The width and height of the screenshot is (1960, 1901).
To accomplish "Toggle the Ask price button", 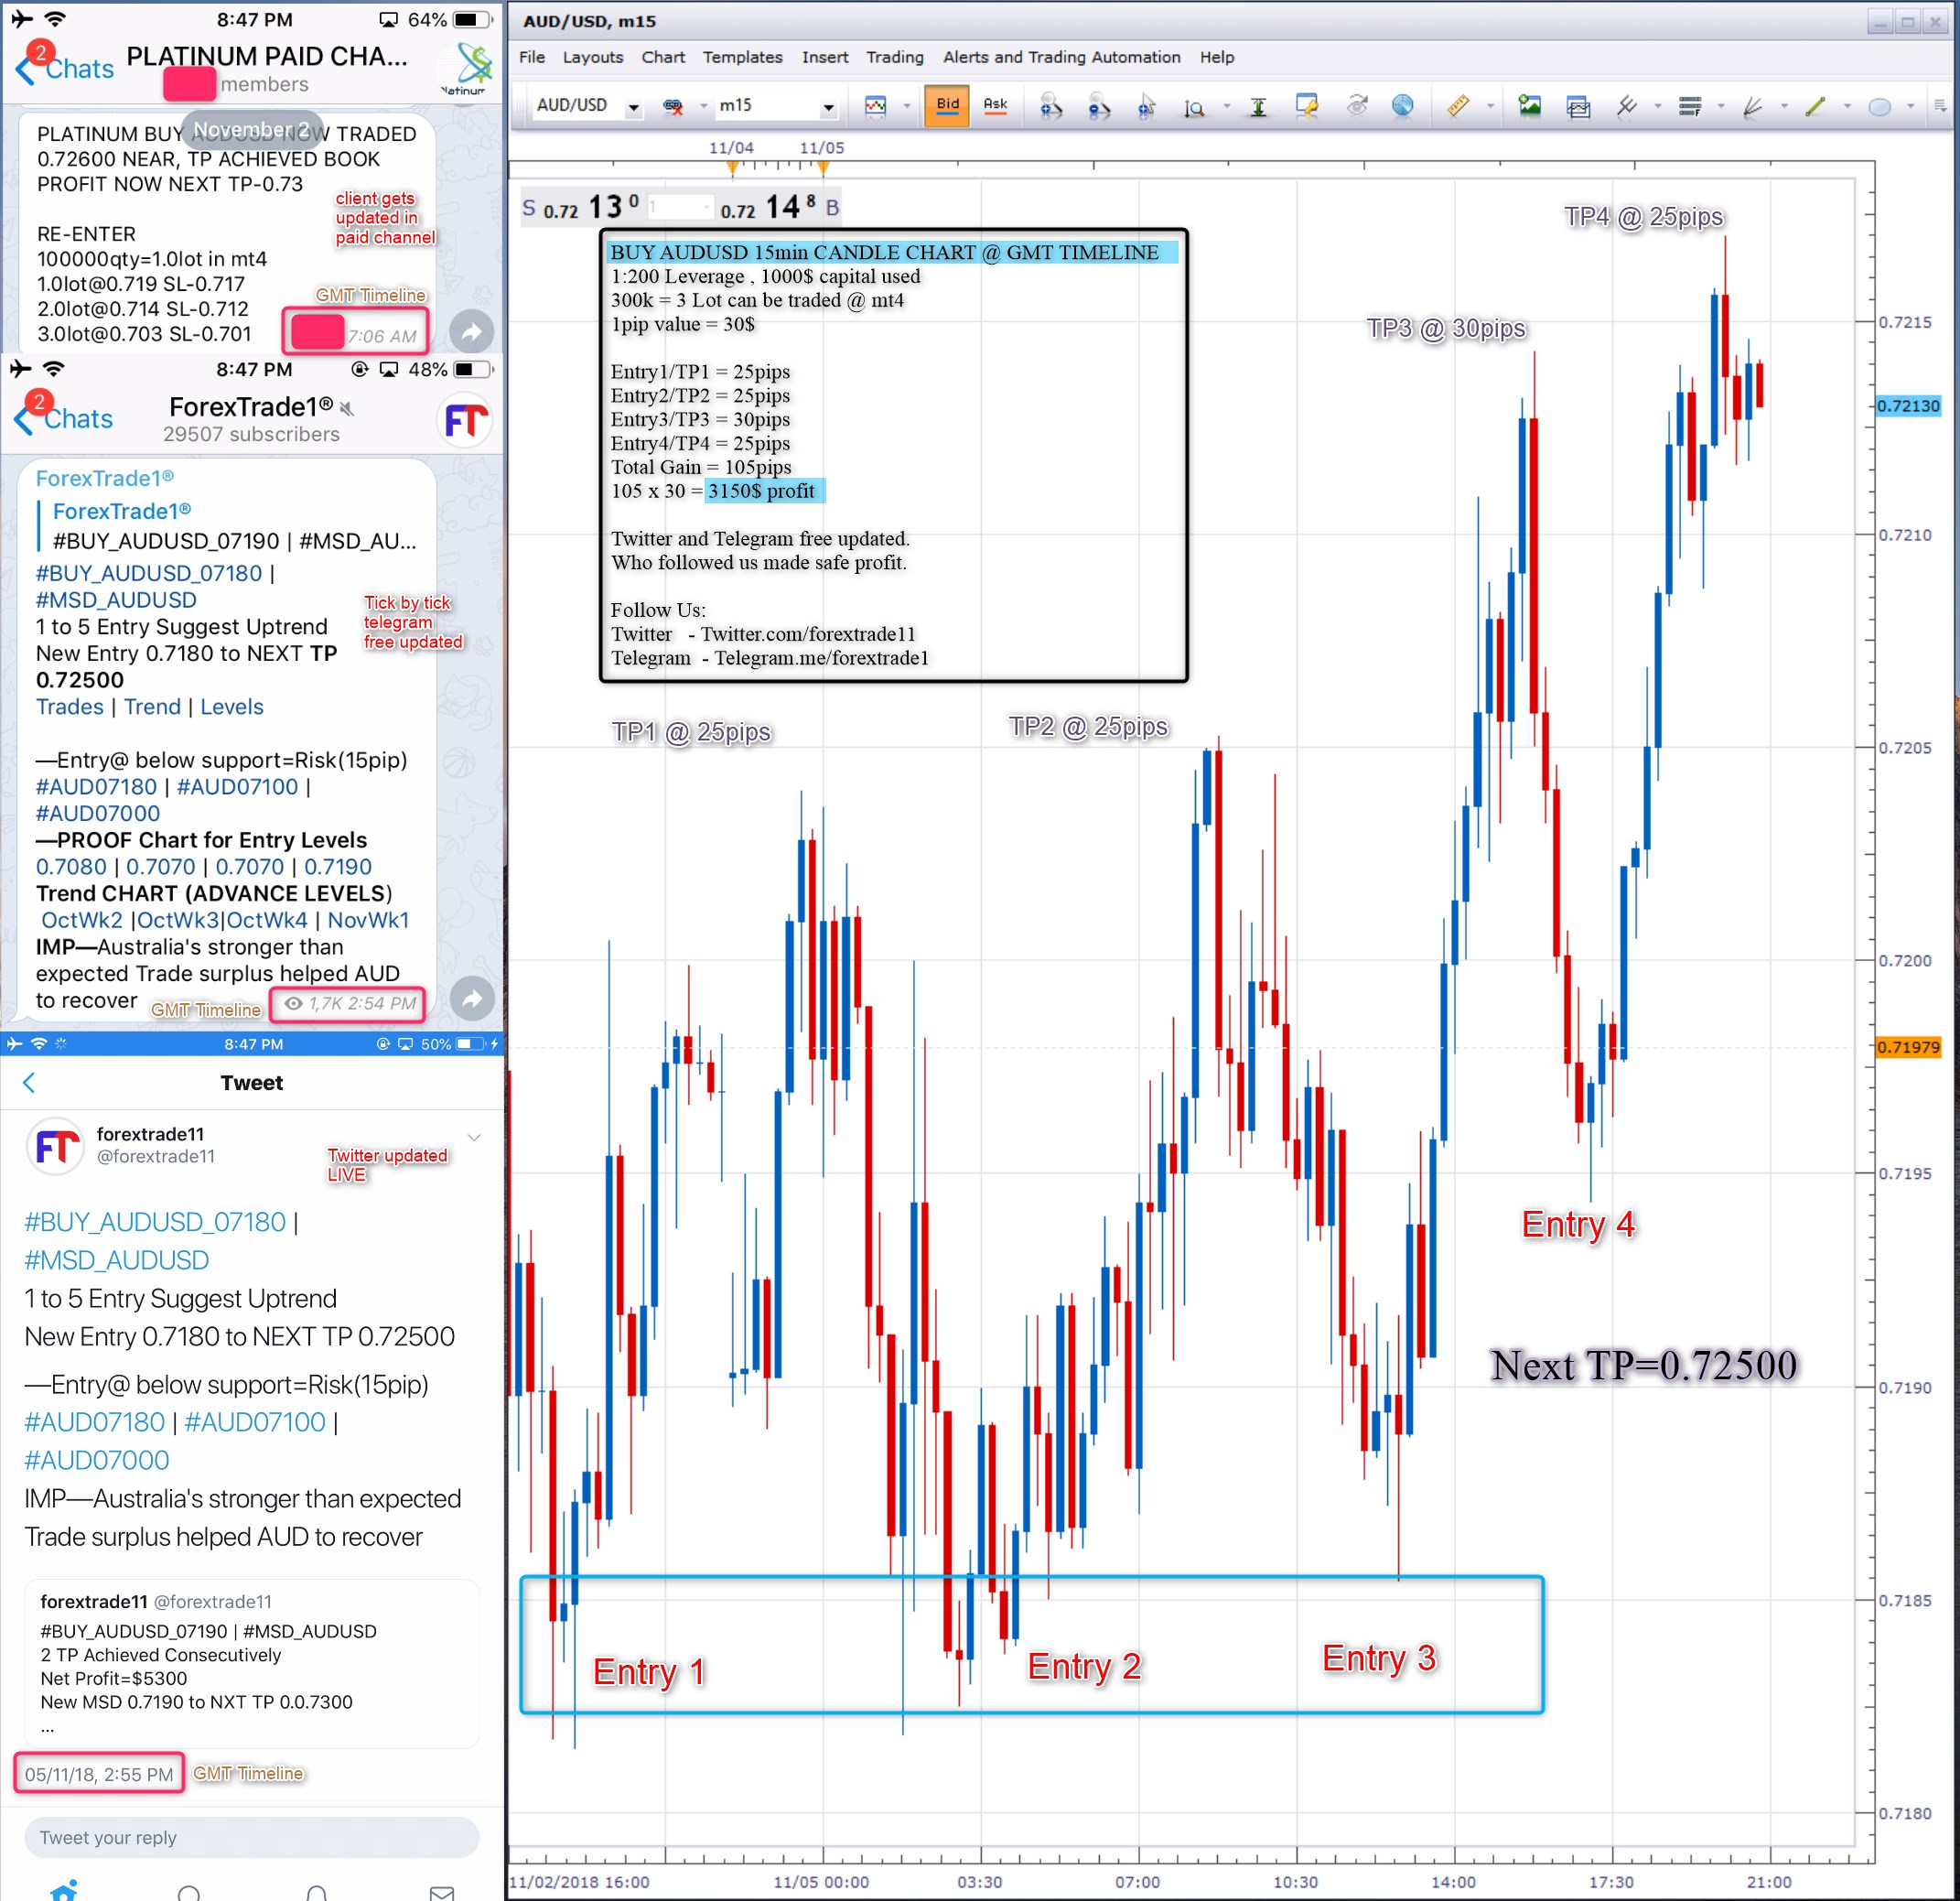I will [x=995, y=106].
